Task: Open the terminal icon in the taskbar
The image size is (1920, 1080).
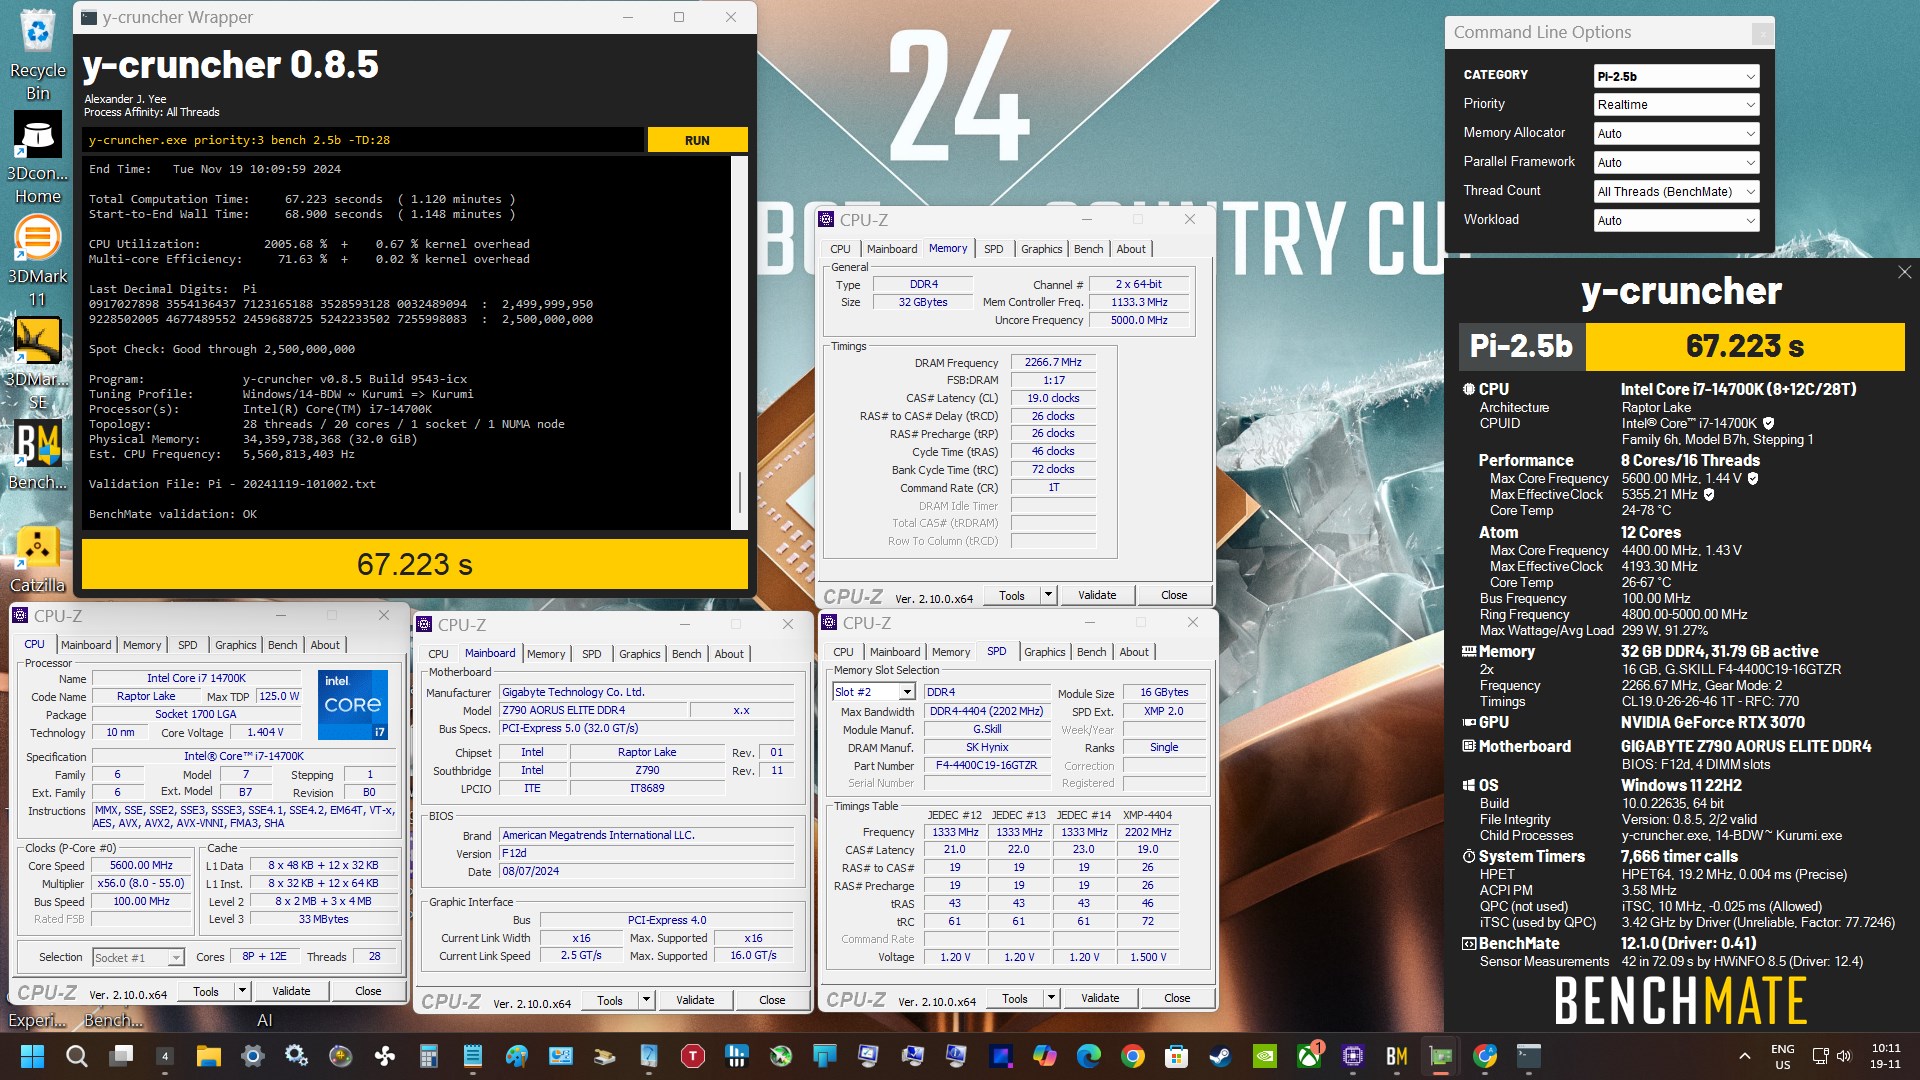Action: point(1529,1056)
